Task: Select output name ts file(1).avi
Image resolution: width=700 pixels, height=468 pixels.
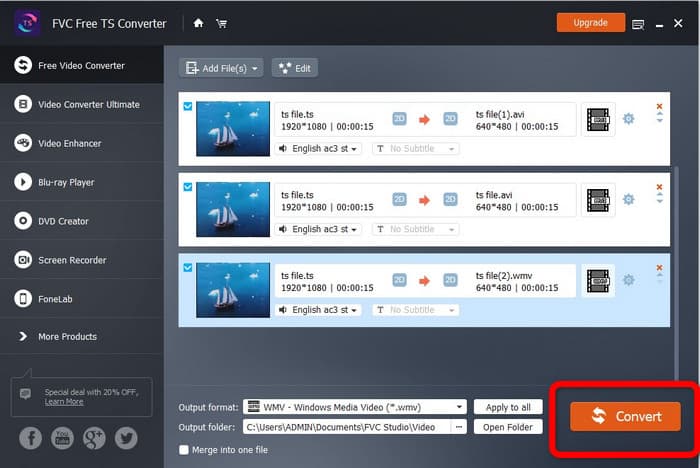Action: coord(500,114)
